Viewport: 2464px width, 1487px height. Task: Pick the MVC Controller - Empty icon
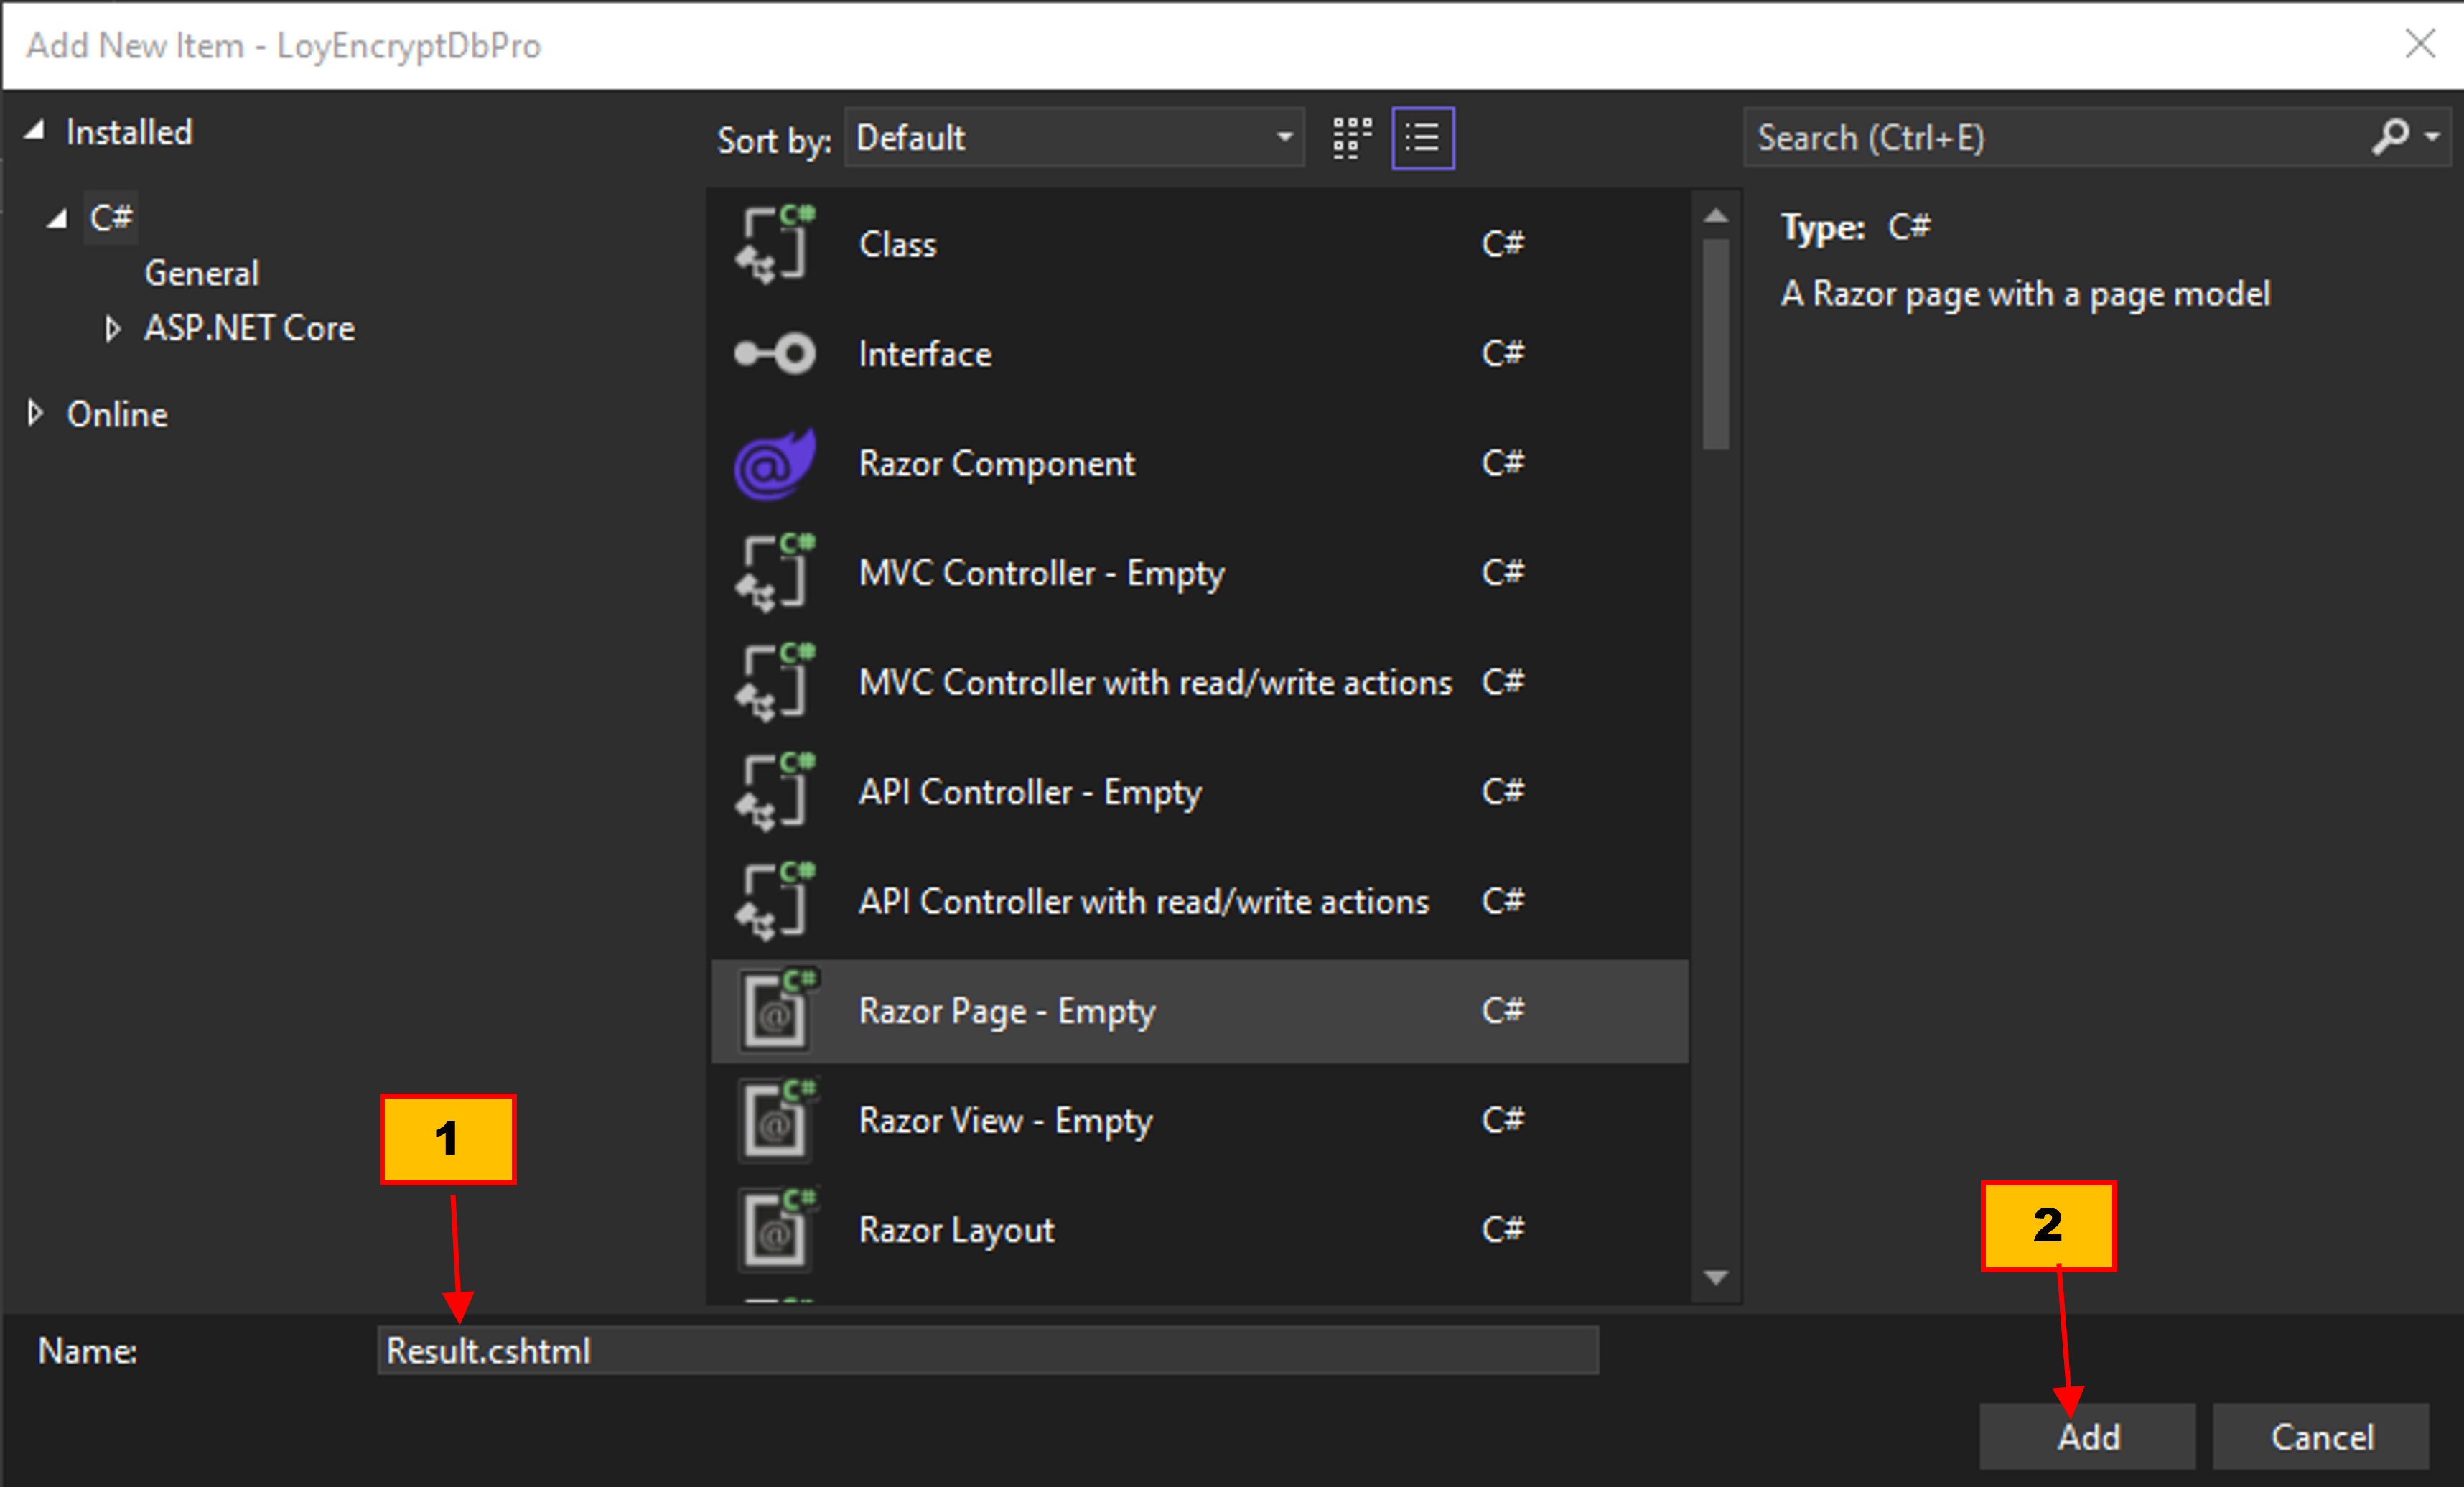(x=774, y=573)
